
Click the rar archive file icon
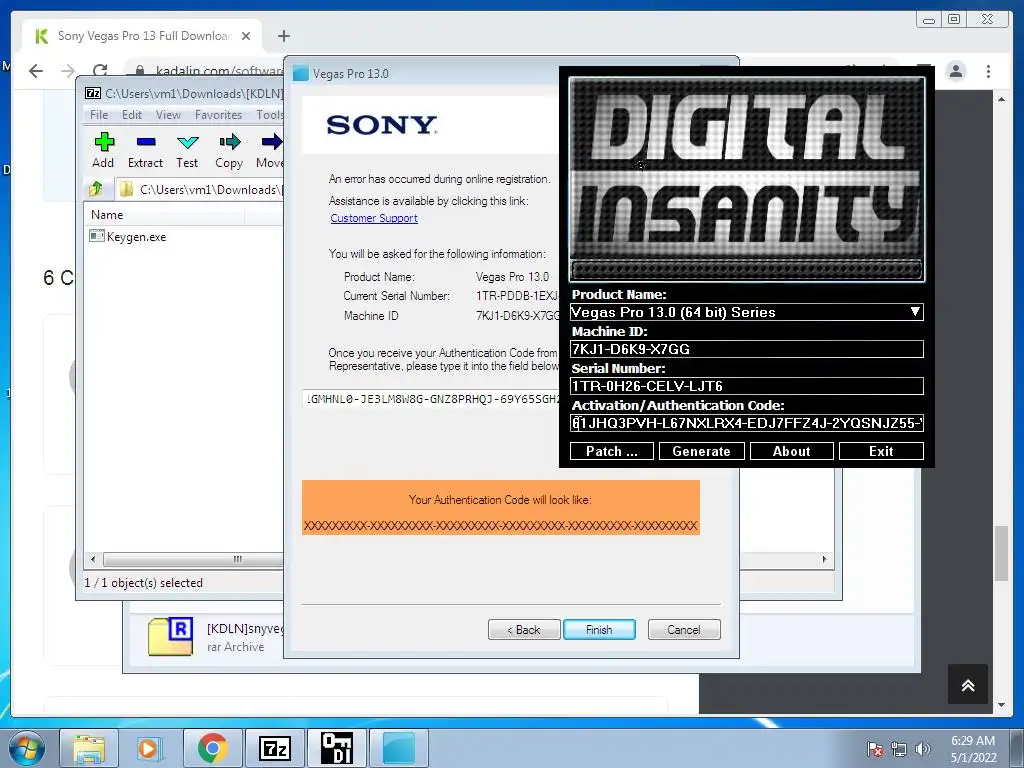(x=170, y=636)
